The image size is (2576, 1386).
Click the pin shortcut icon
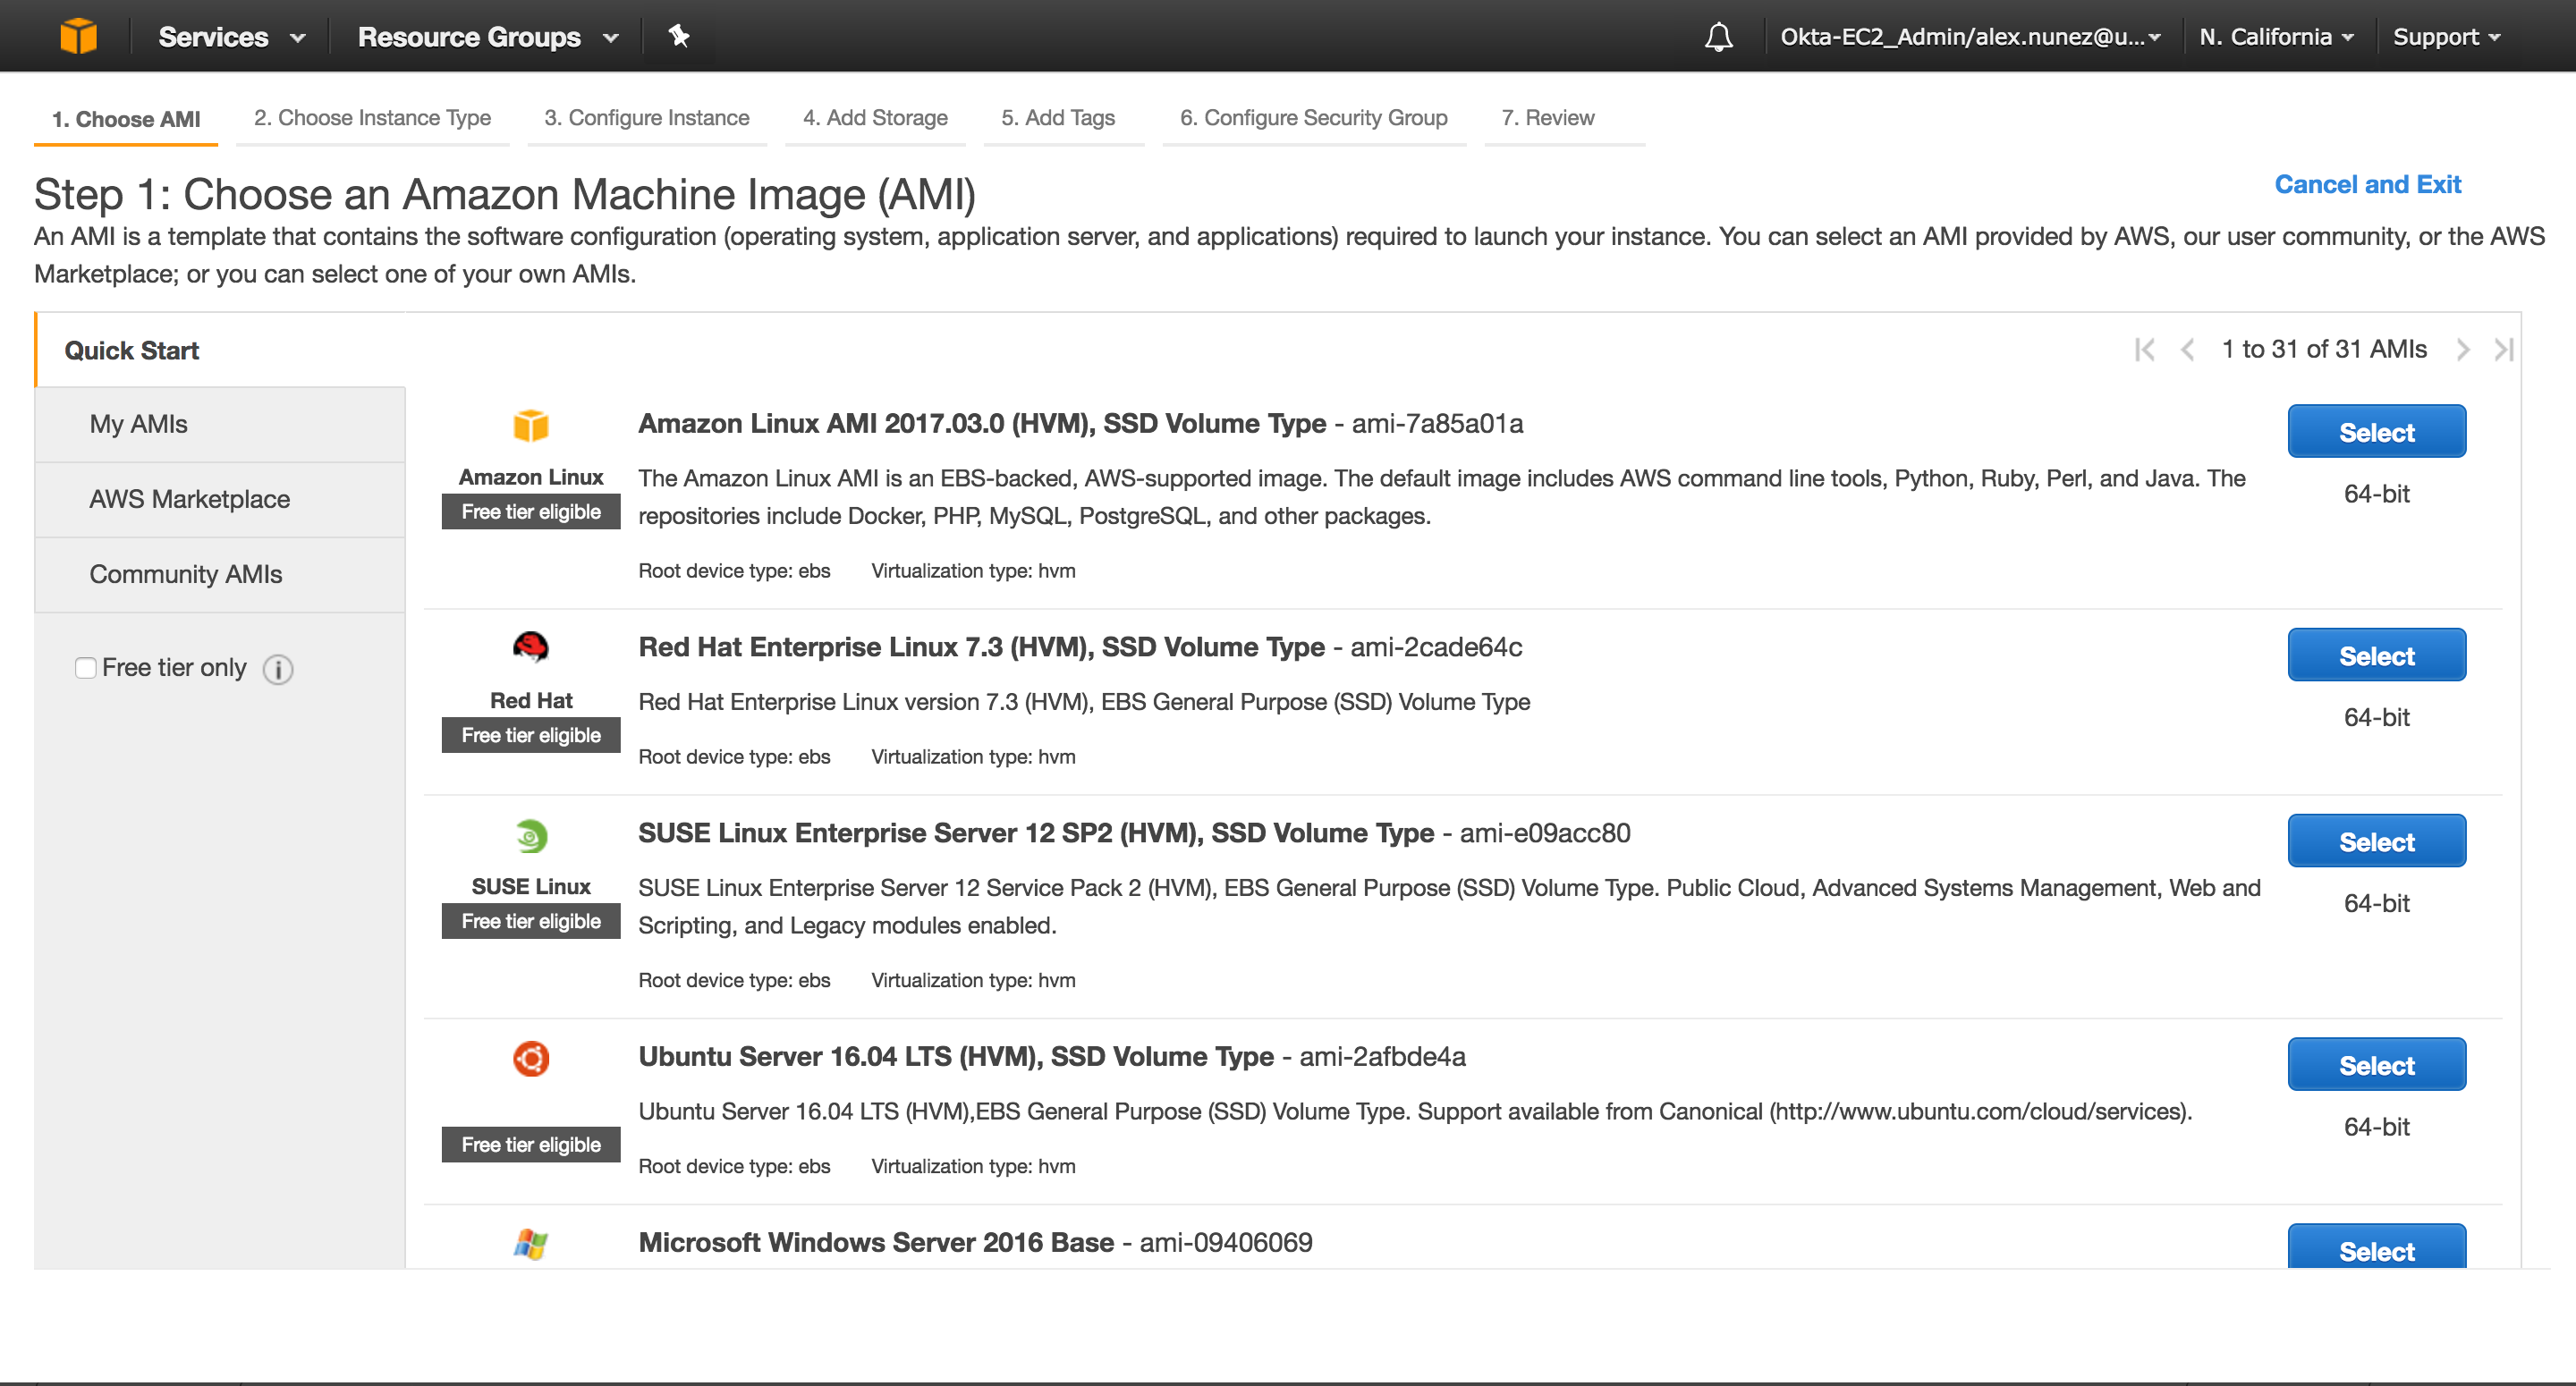coord(679,36)
